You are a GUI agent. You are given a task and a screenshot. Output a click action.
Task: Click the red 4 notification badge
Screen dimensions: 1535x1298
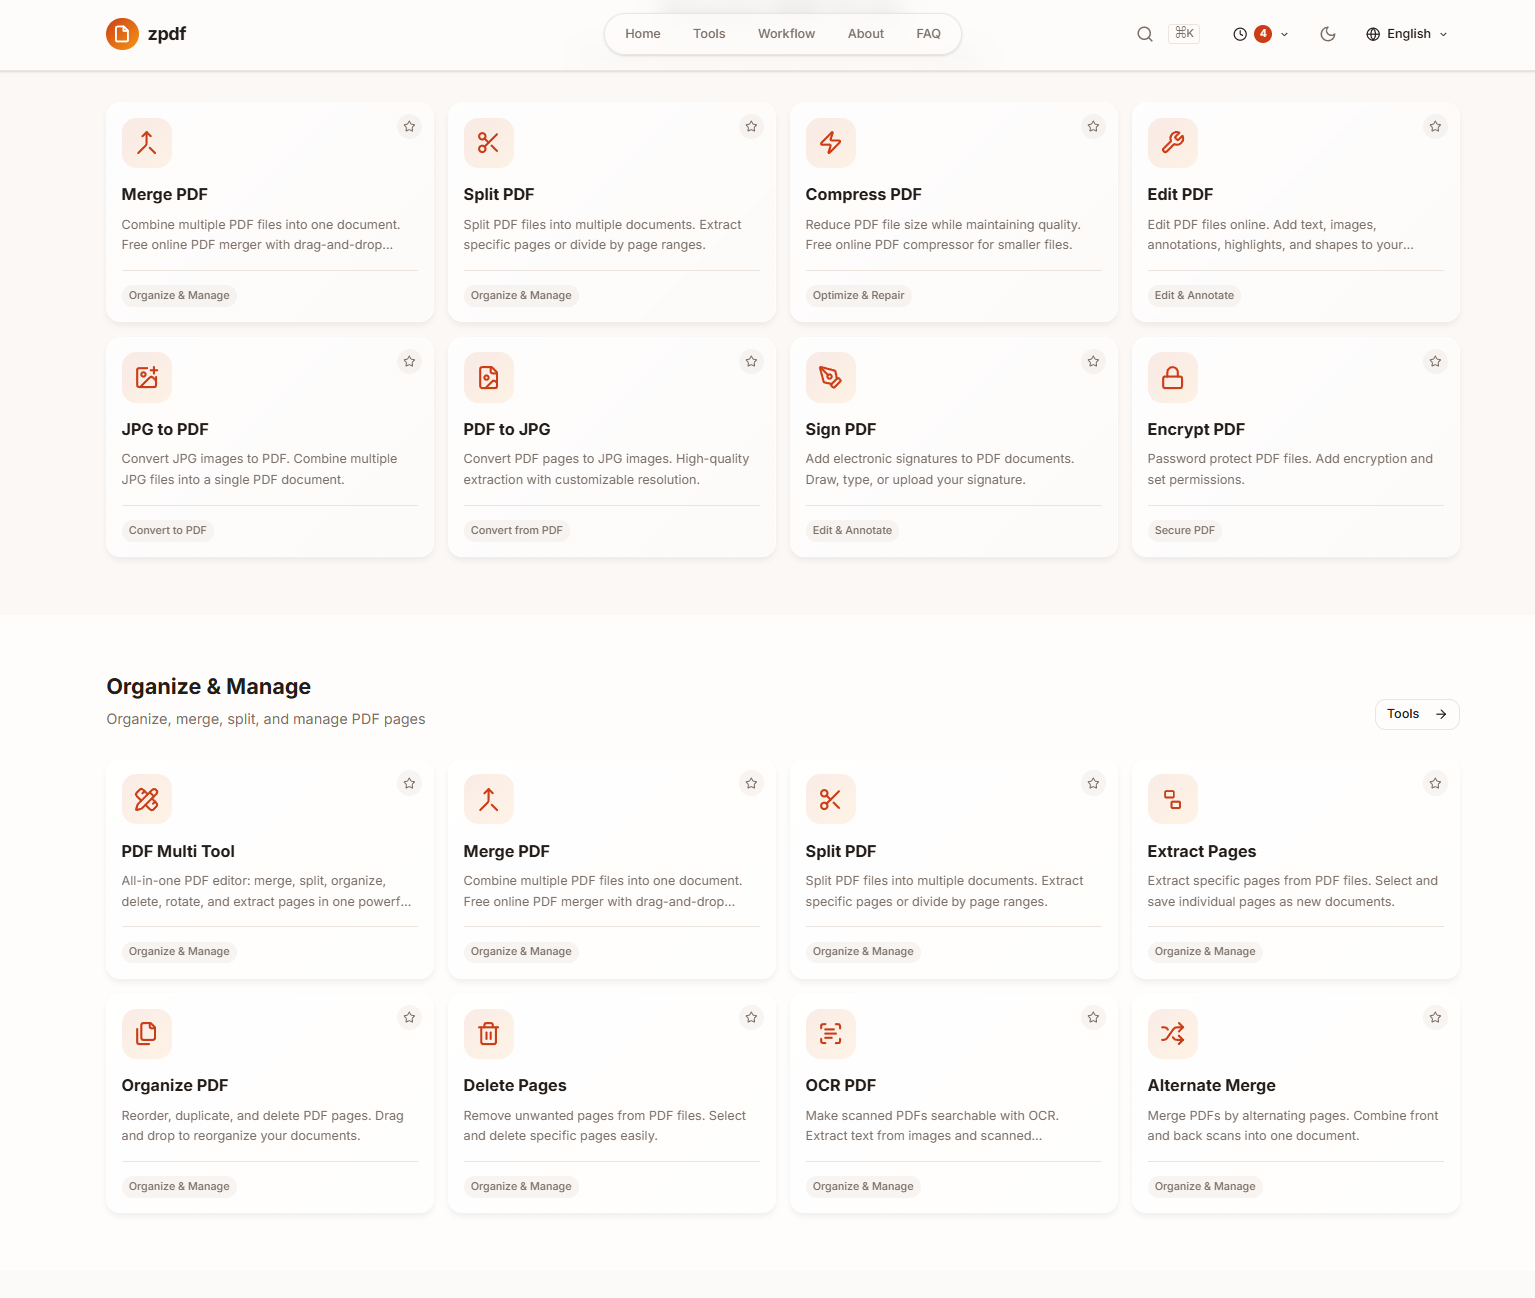click(1263, 34)
